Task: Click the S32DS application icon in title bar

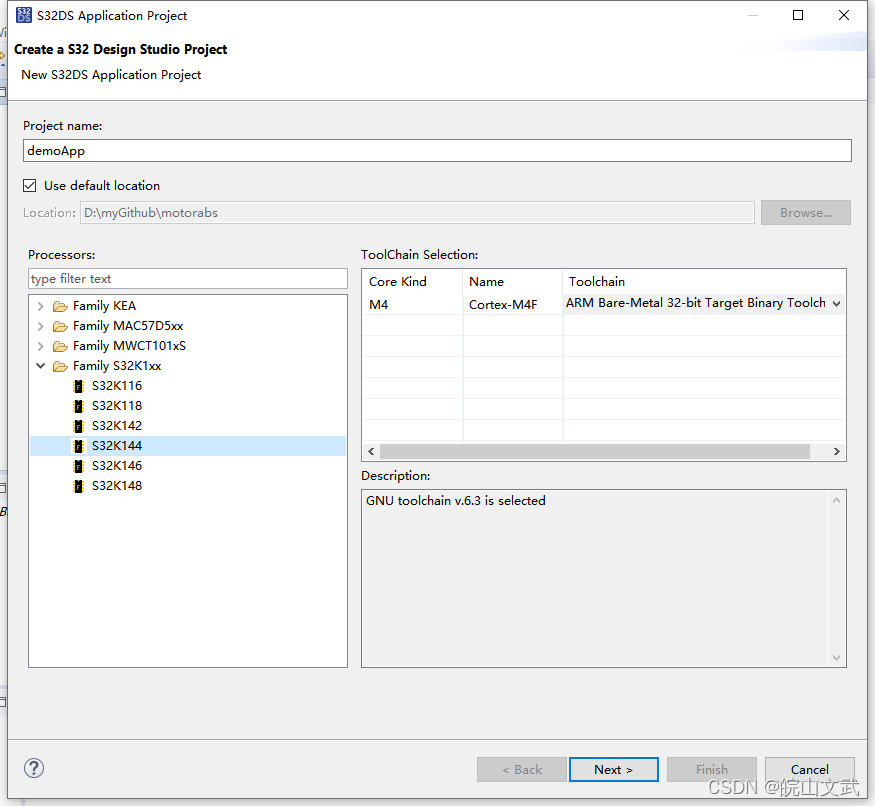Action: tap(24, 15)
